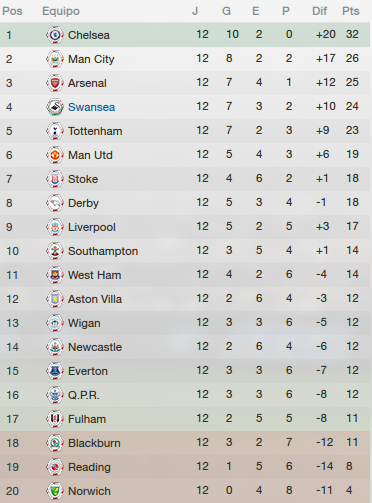Select the Arsenal crest icon
This screenshot has height=503, width=372.
55,83
